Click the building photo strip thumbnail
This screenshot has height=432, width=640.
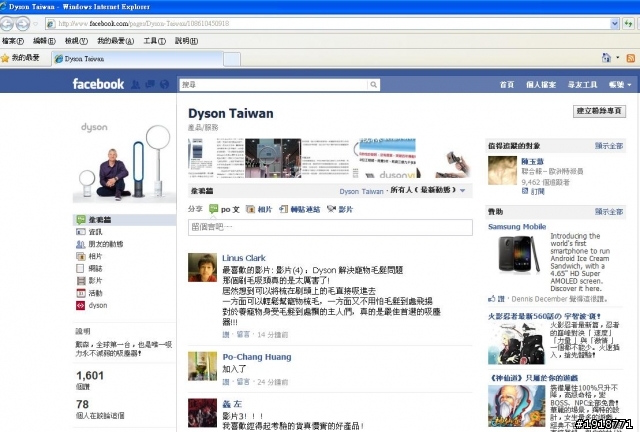[273, 158]
